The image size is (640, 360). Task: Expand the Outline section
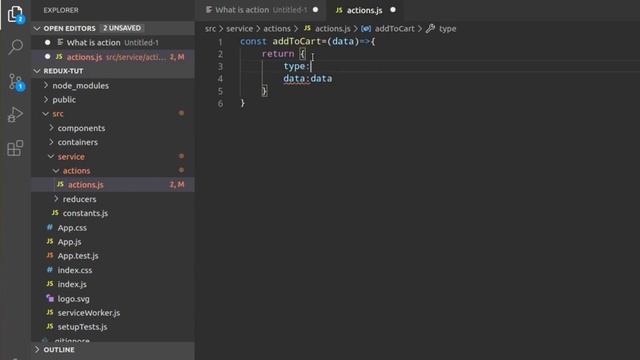(x=38, y=350)
